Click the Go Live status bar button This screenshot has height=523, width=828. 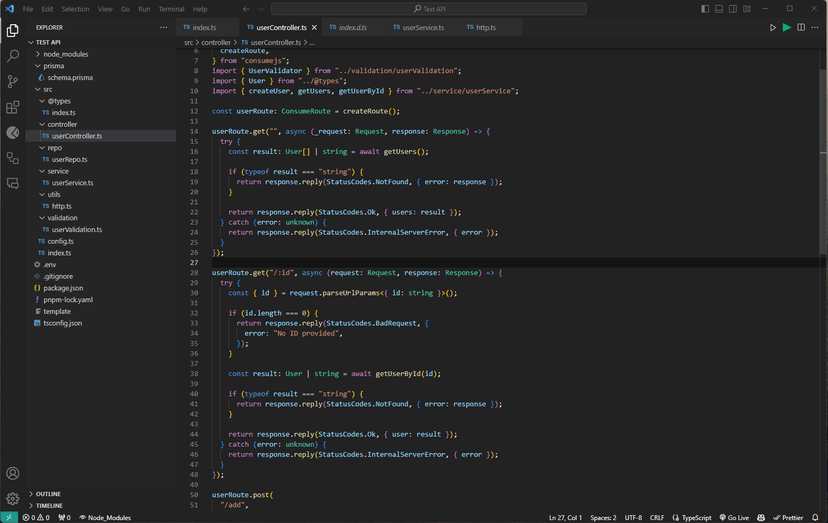(734, 518)
